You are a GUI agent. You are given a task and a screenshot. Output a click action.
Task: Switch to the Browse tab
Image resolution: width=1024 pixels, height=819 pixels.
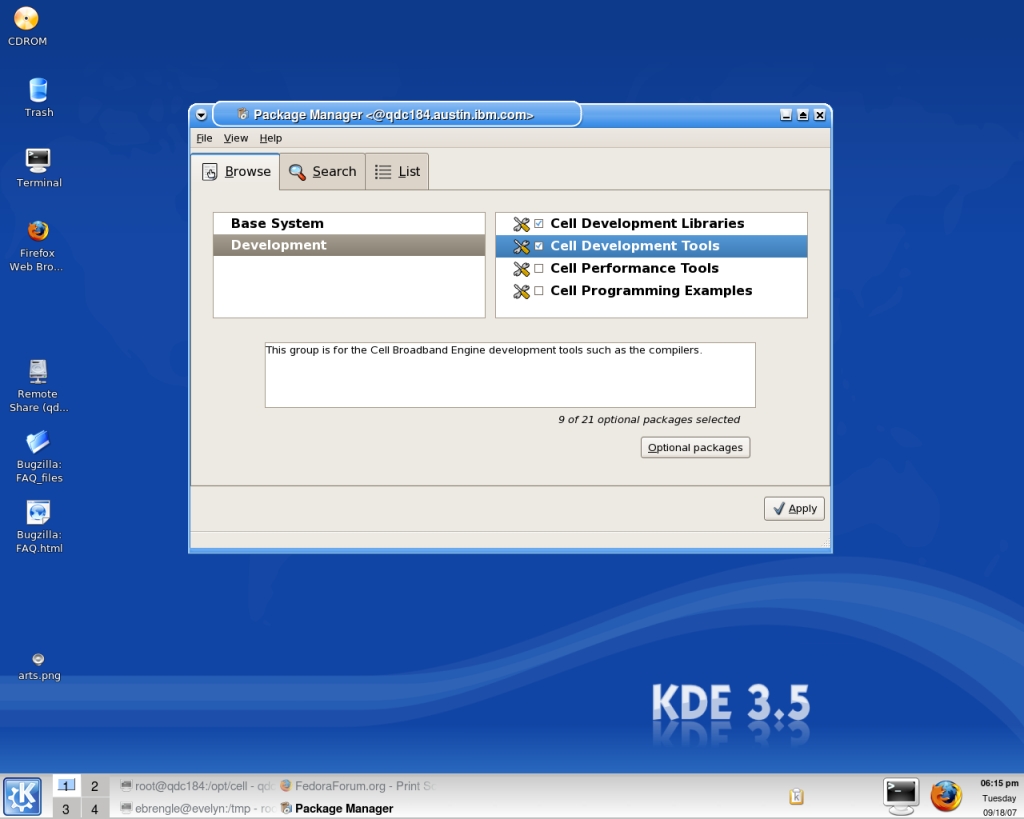[236, 172]
